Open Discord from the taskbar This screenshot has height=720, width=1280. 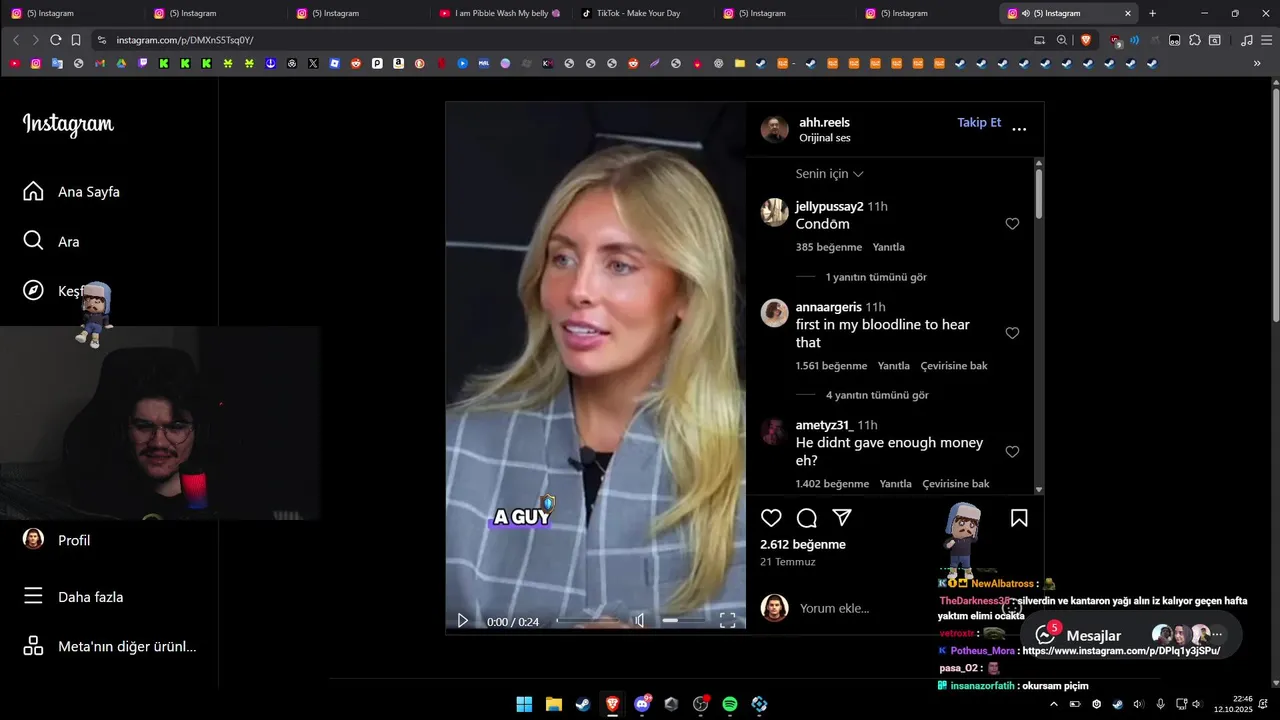click(x=642, y=704)
